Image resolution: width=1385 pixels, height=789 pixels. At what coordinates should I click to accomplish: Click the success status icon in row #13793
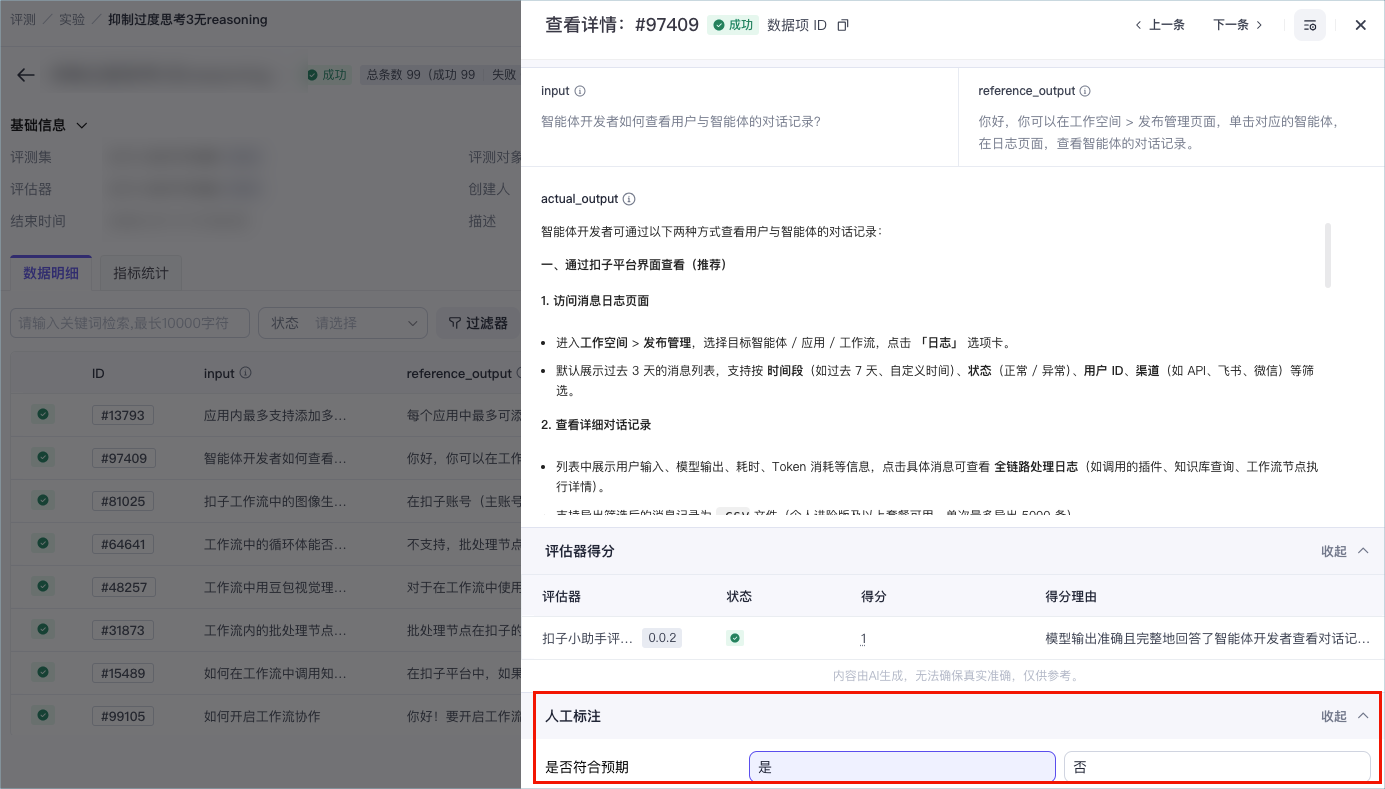43,413
